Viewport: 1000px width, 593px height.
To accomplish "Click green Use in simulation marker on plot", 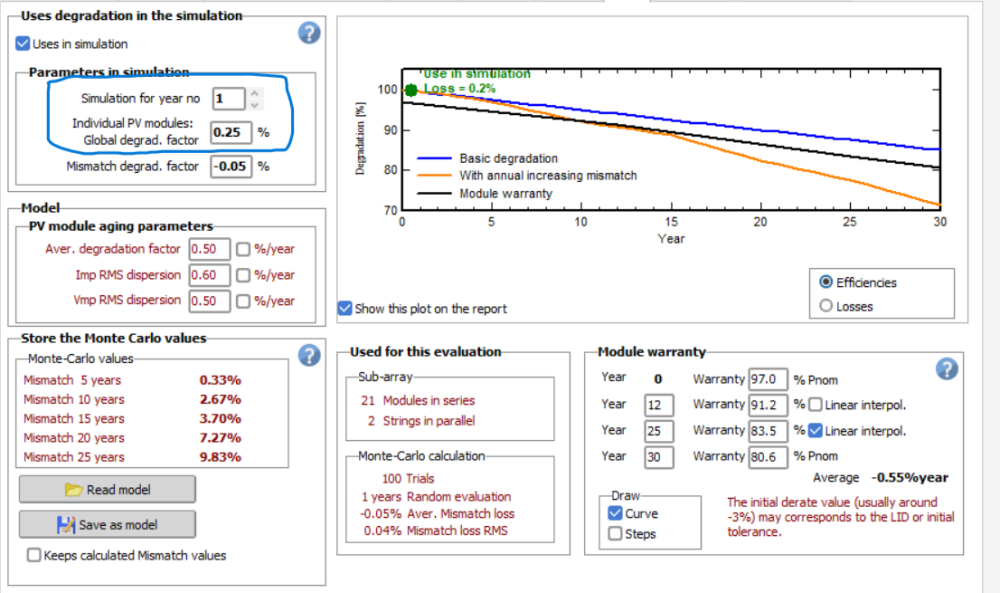I will pyautogui.click(x=410, y=90).
